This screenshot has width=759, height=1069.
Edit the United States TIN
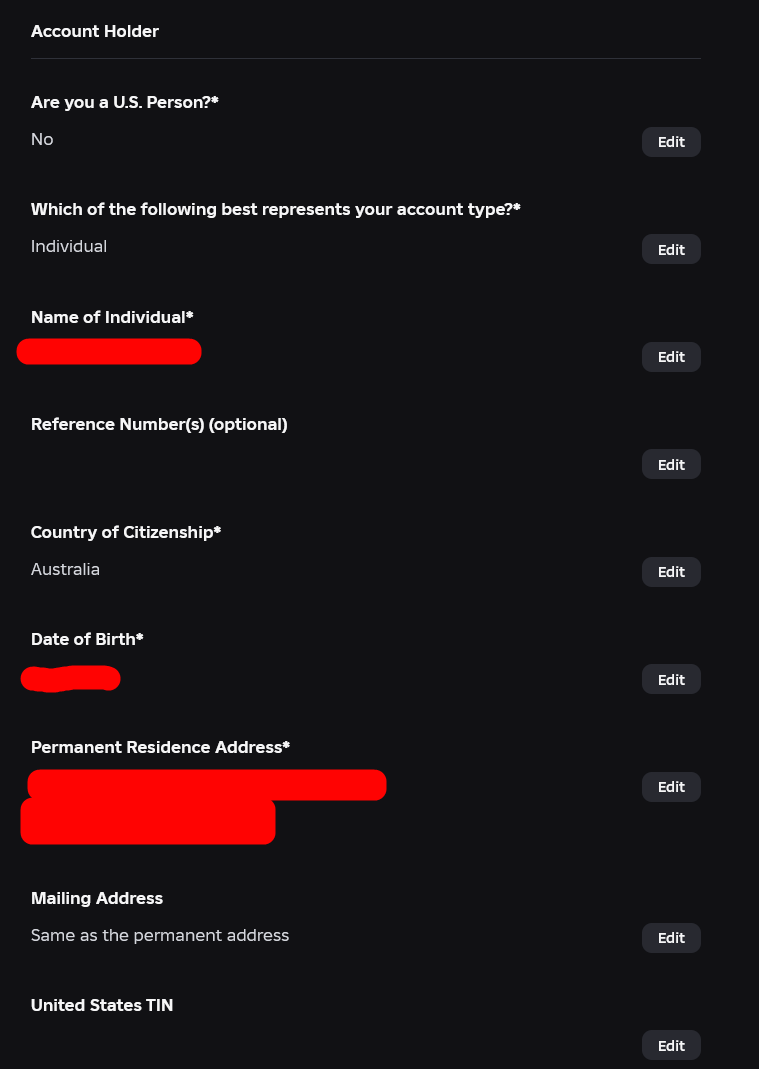[x=671, y=1045]
